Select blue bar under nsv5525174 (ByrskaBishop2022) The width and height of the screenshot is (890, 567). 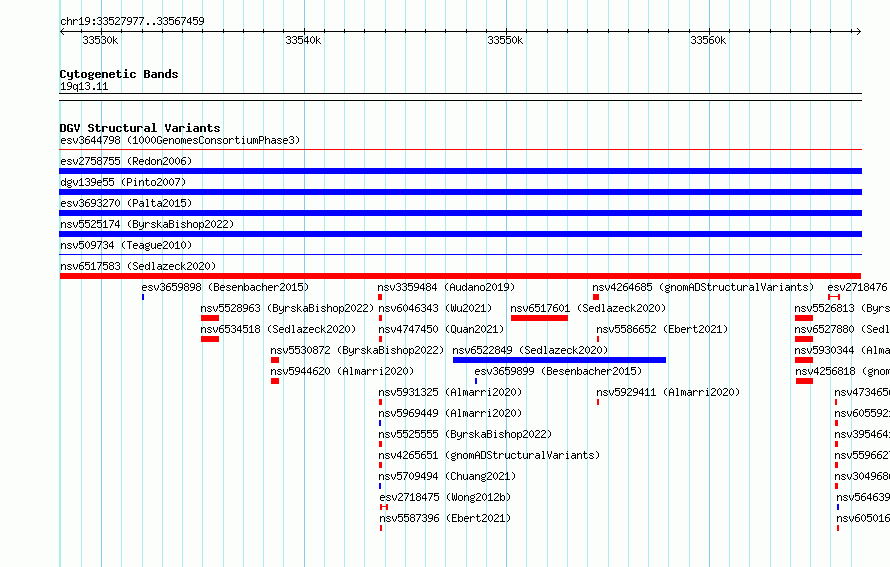click(x=460, y=234)
